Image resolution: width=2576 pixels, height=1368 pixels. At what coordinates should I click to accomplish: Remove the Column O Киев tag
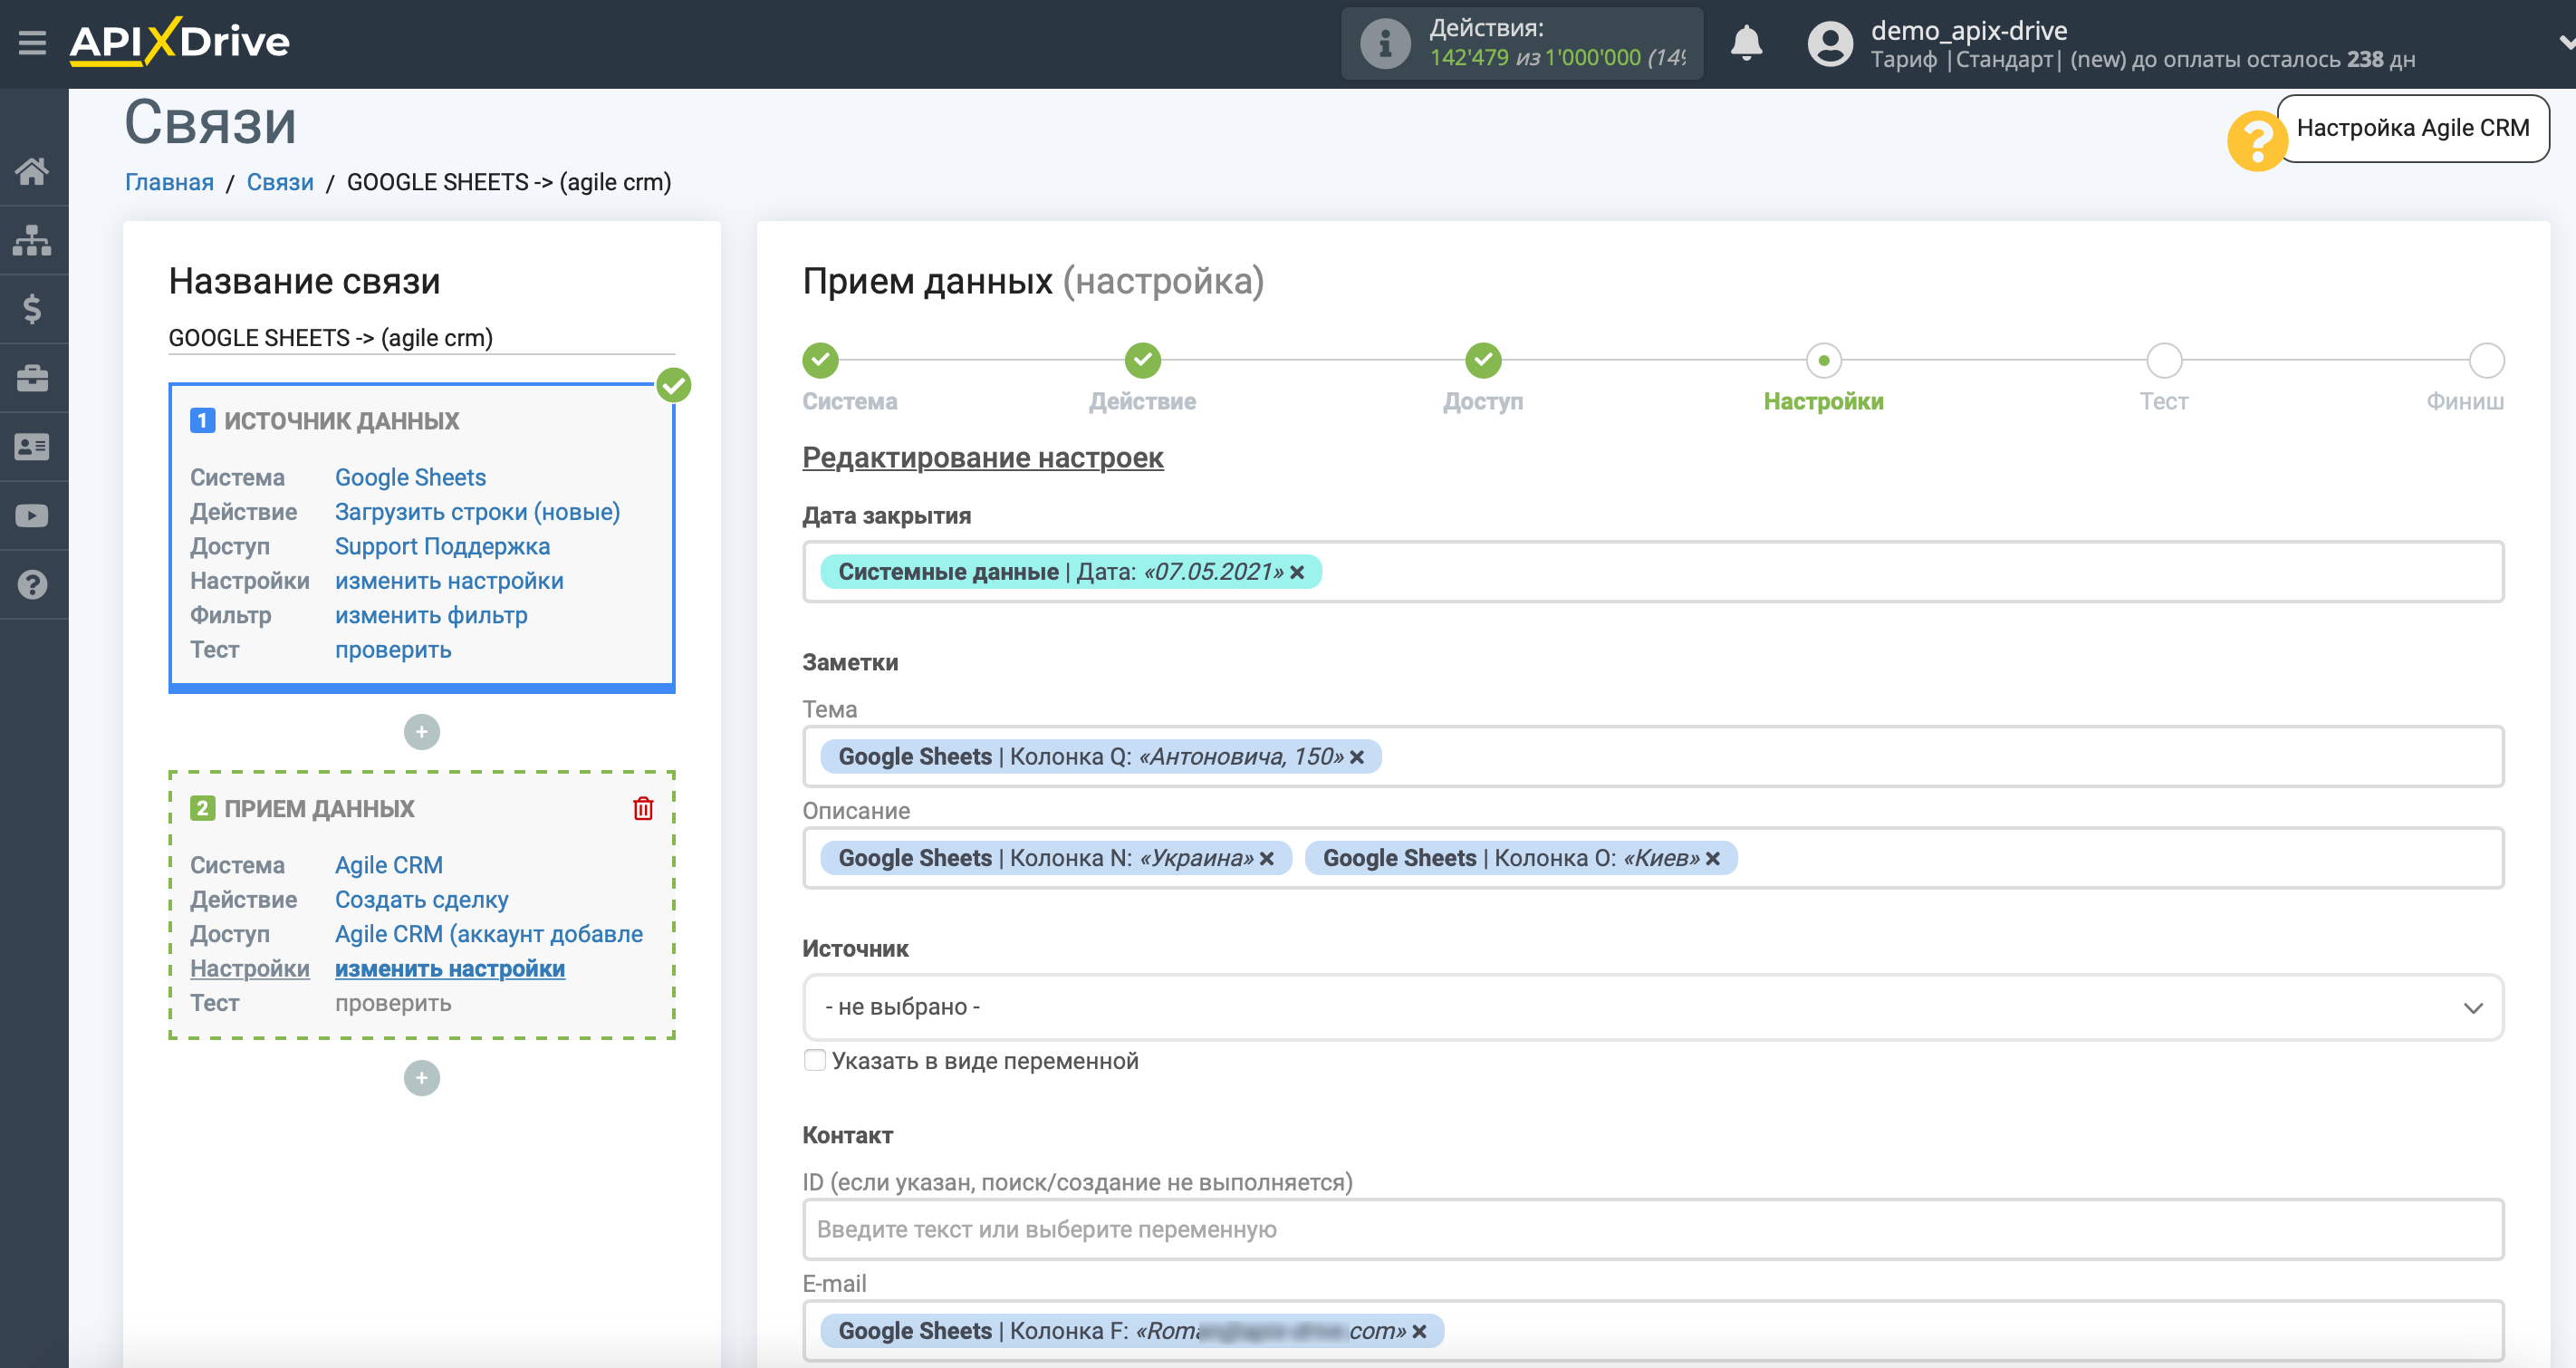tap(1713, 859)
